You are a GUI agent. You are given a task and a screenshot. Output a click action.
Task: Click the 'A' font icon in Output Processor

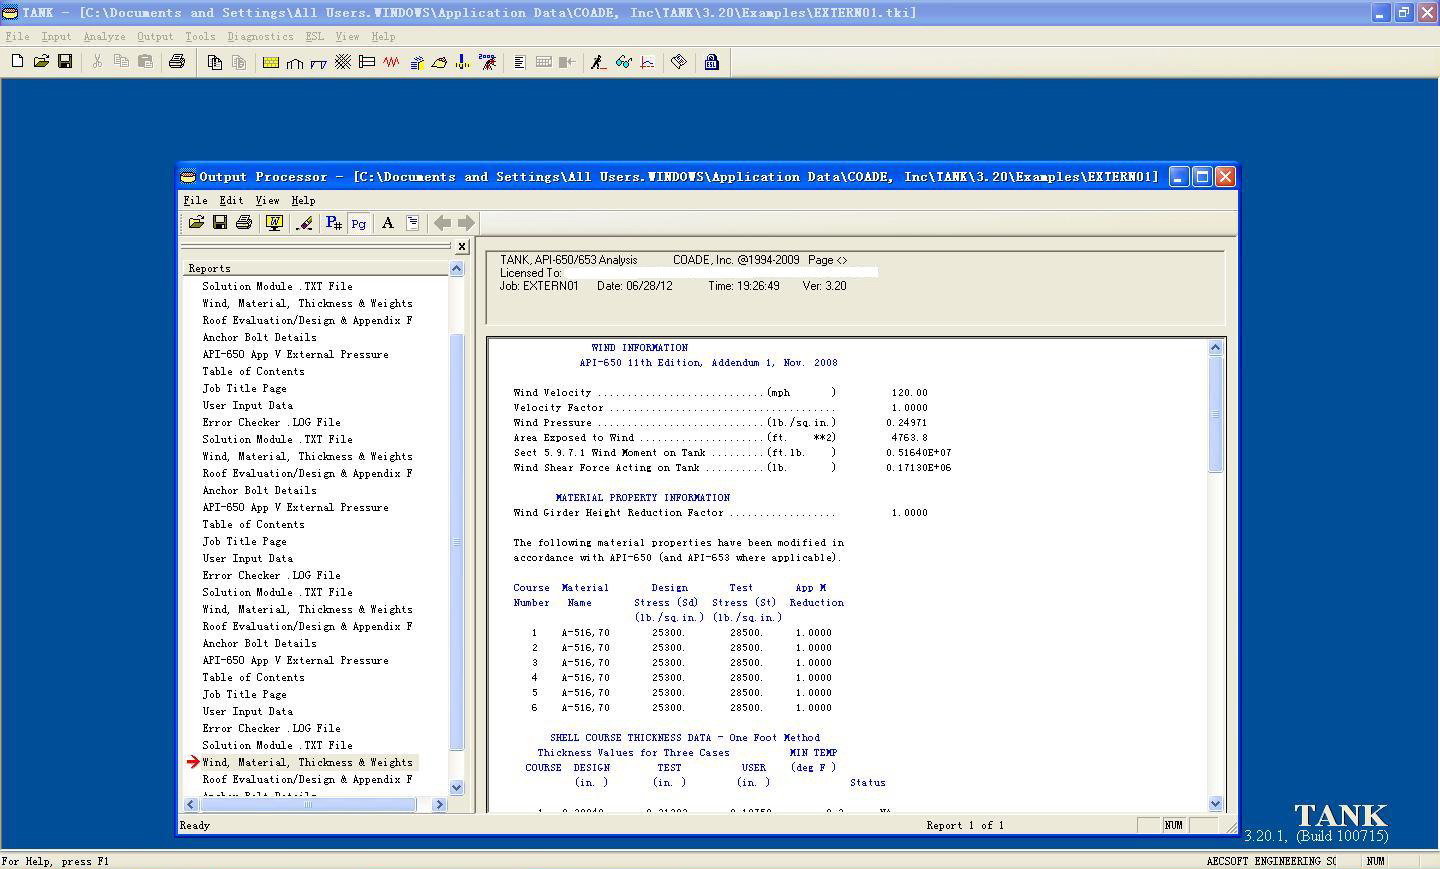pos(388,223)
